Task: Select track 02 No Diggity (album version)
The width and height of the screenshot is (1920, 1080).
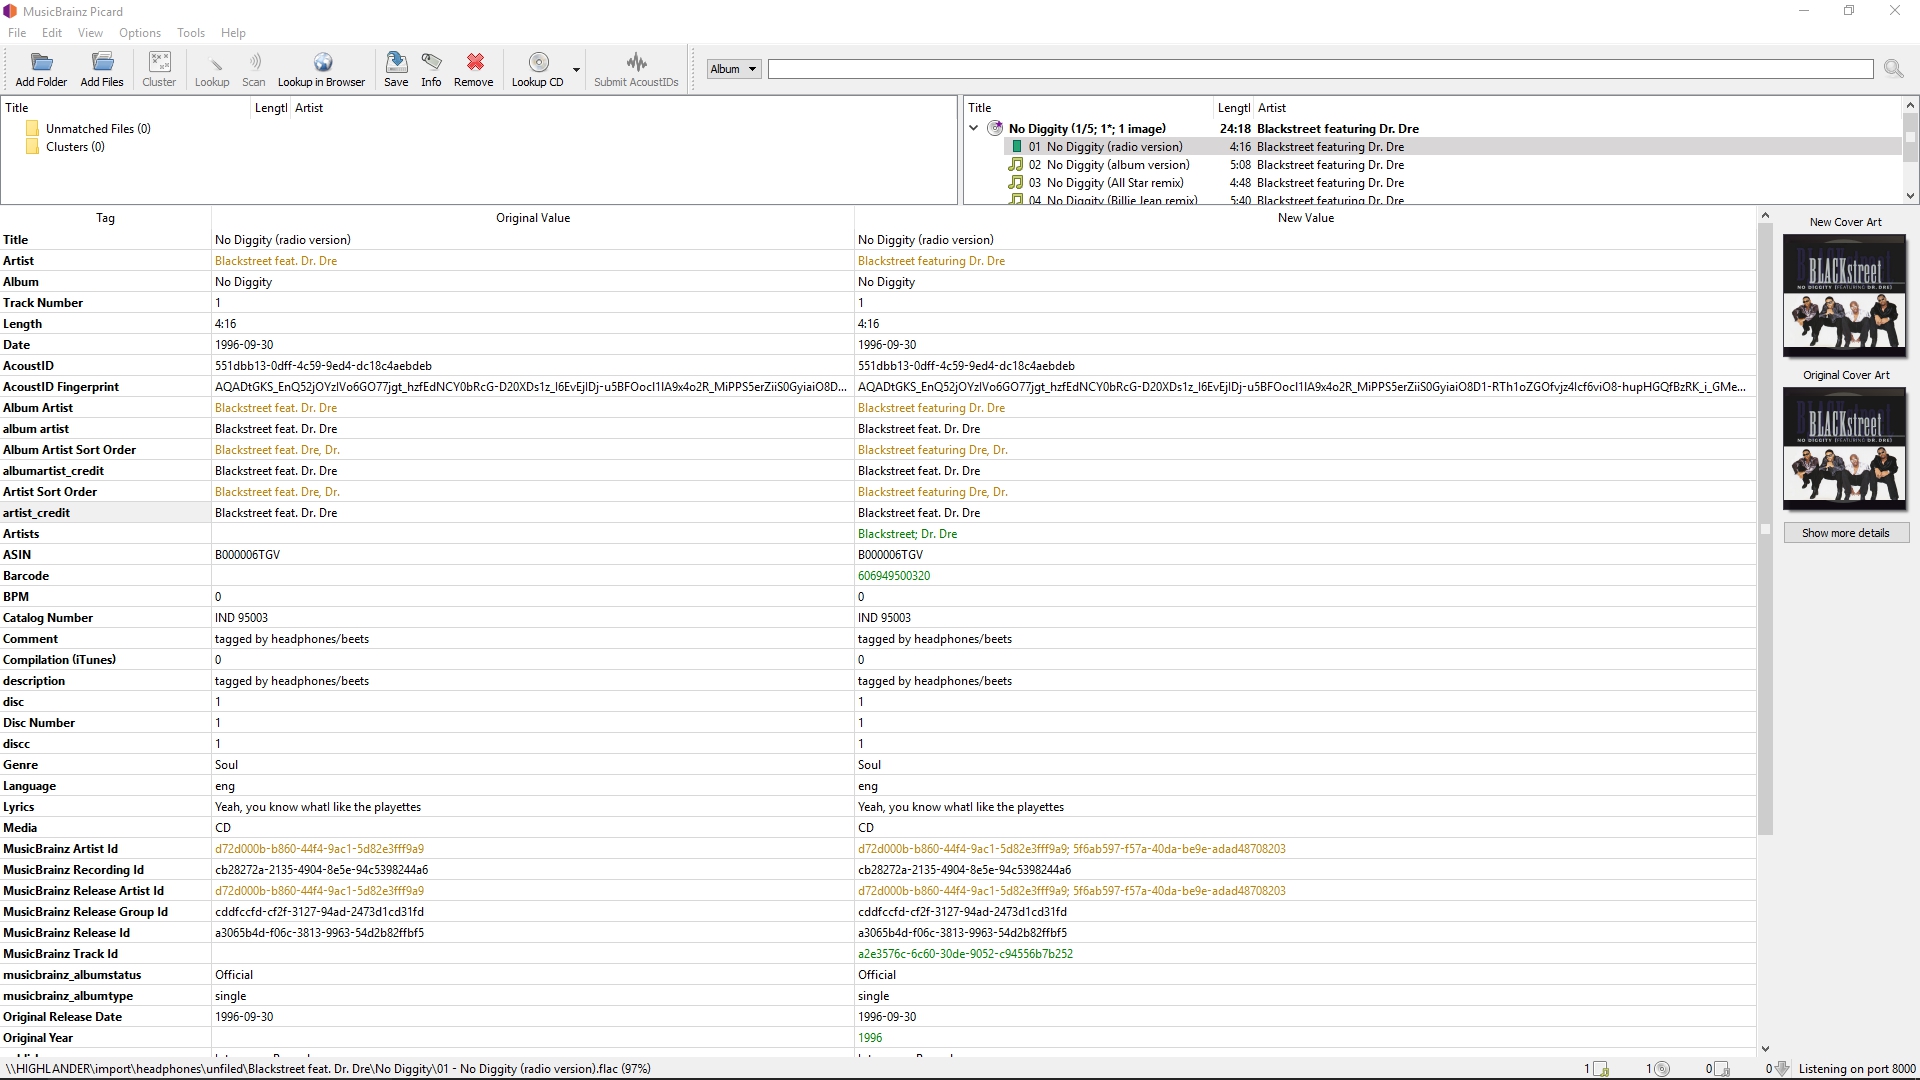Action: coord(1117,165)
